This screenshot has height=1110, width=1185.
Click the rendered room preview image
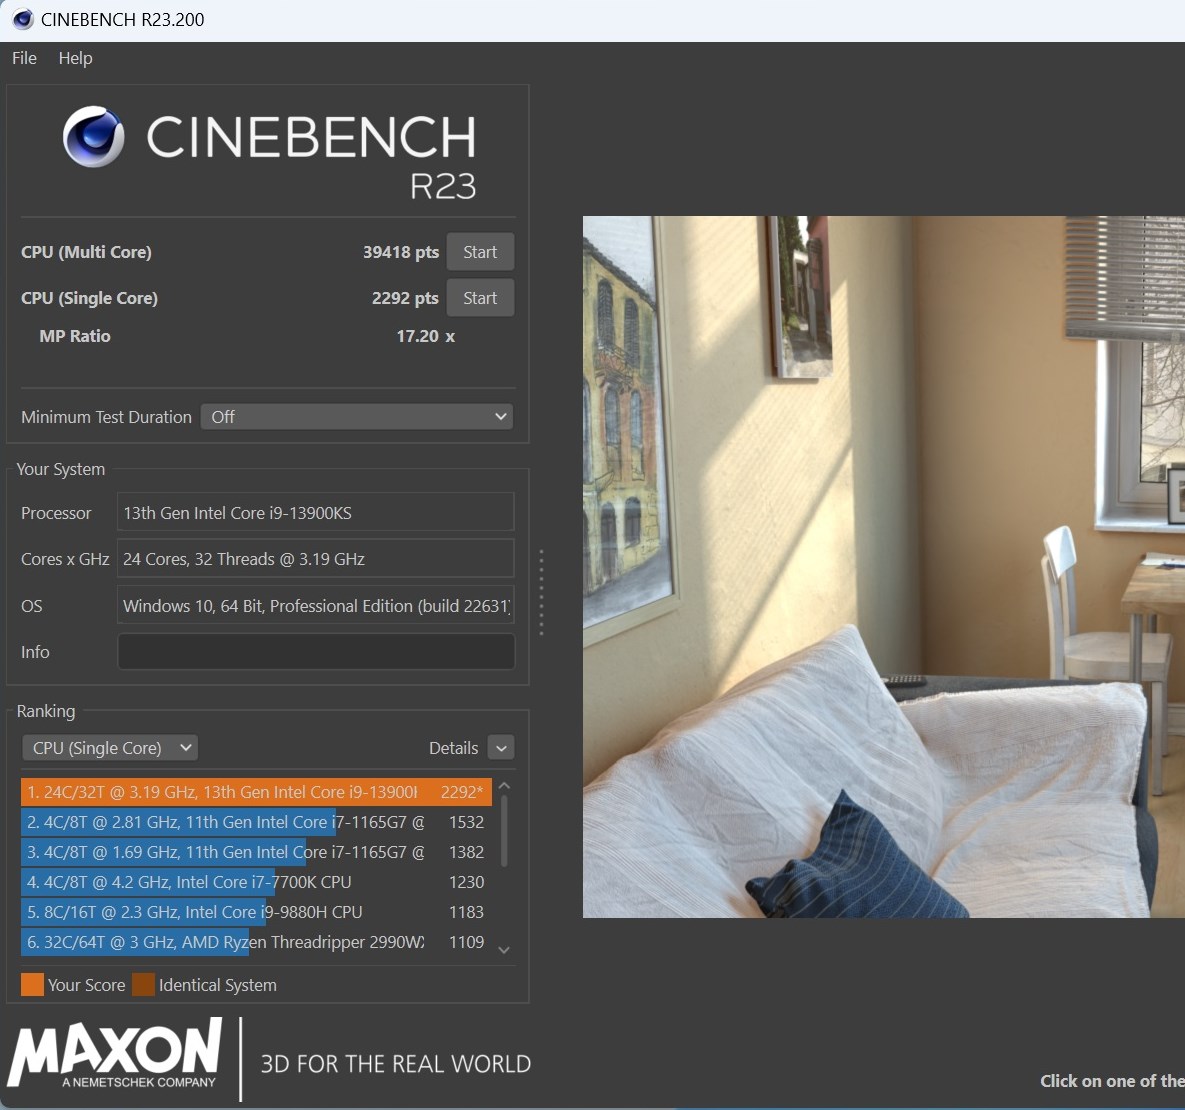883,567
